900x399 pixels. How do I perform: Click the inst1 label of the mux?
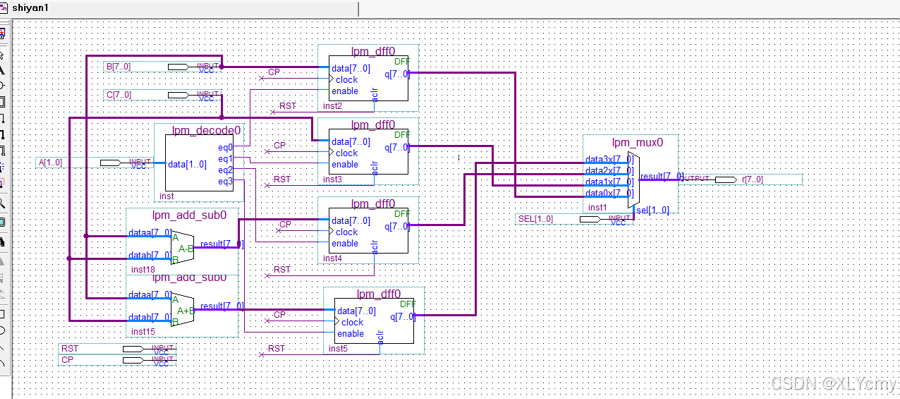coord(598,207)
